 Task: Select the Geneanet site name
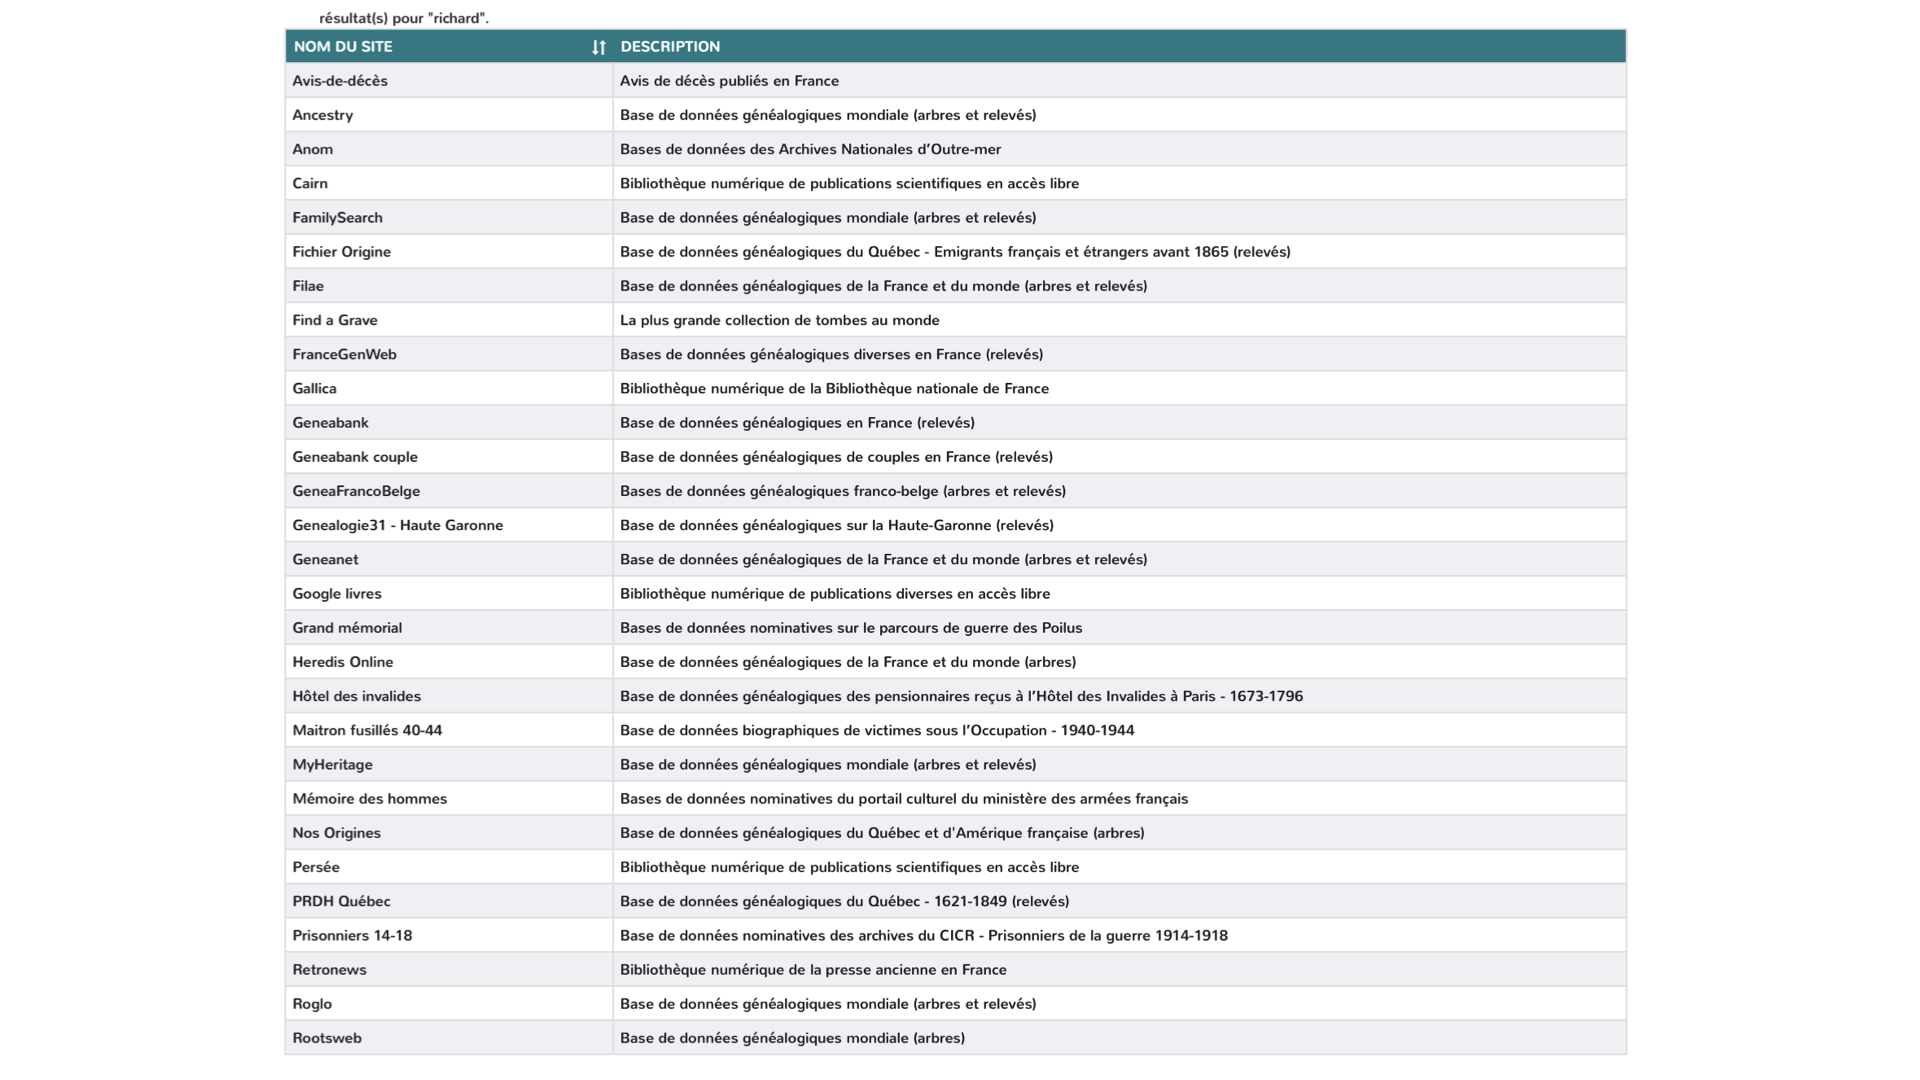coord(325,559)
